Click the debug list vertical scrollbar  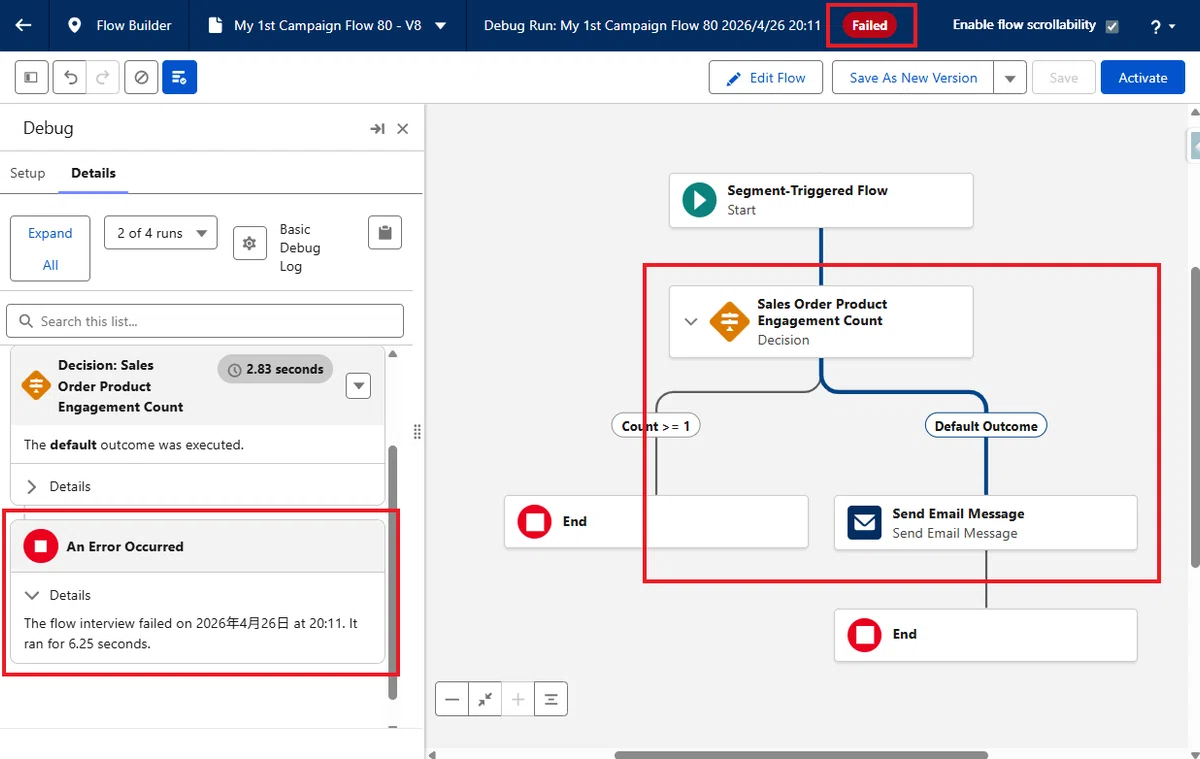(392, 572)
